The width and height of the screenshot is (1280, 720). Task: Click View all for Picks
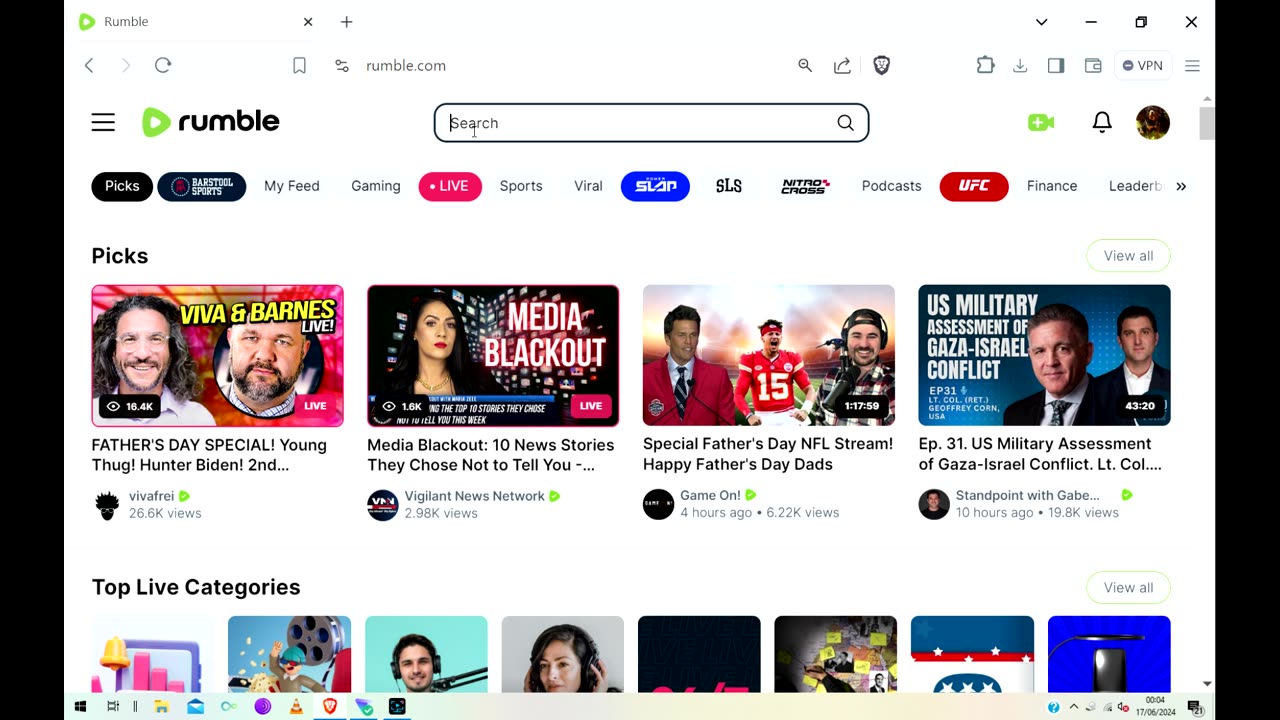(1128, 256)
